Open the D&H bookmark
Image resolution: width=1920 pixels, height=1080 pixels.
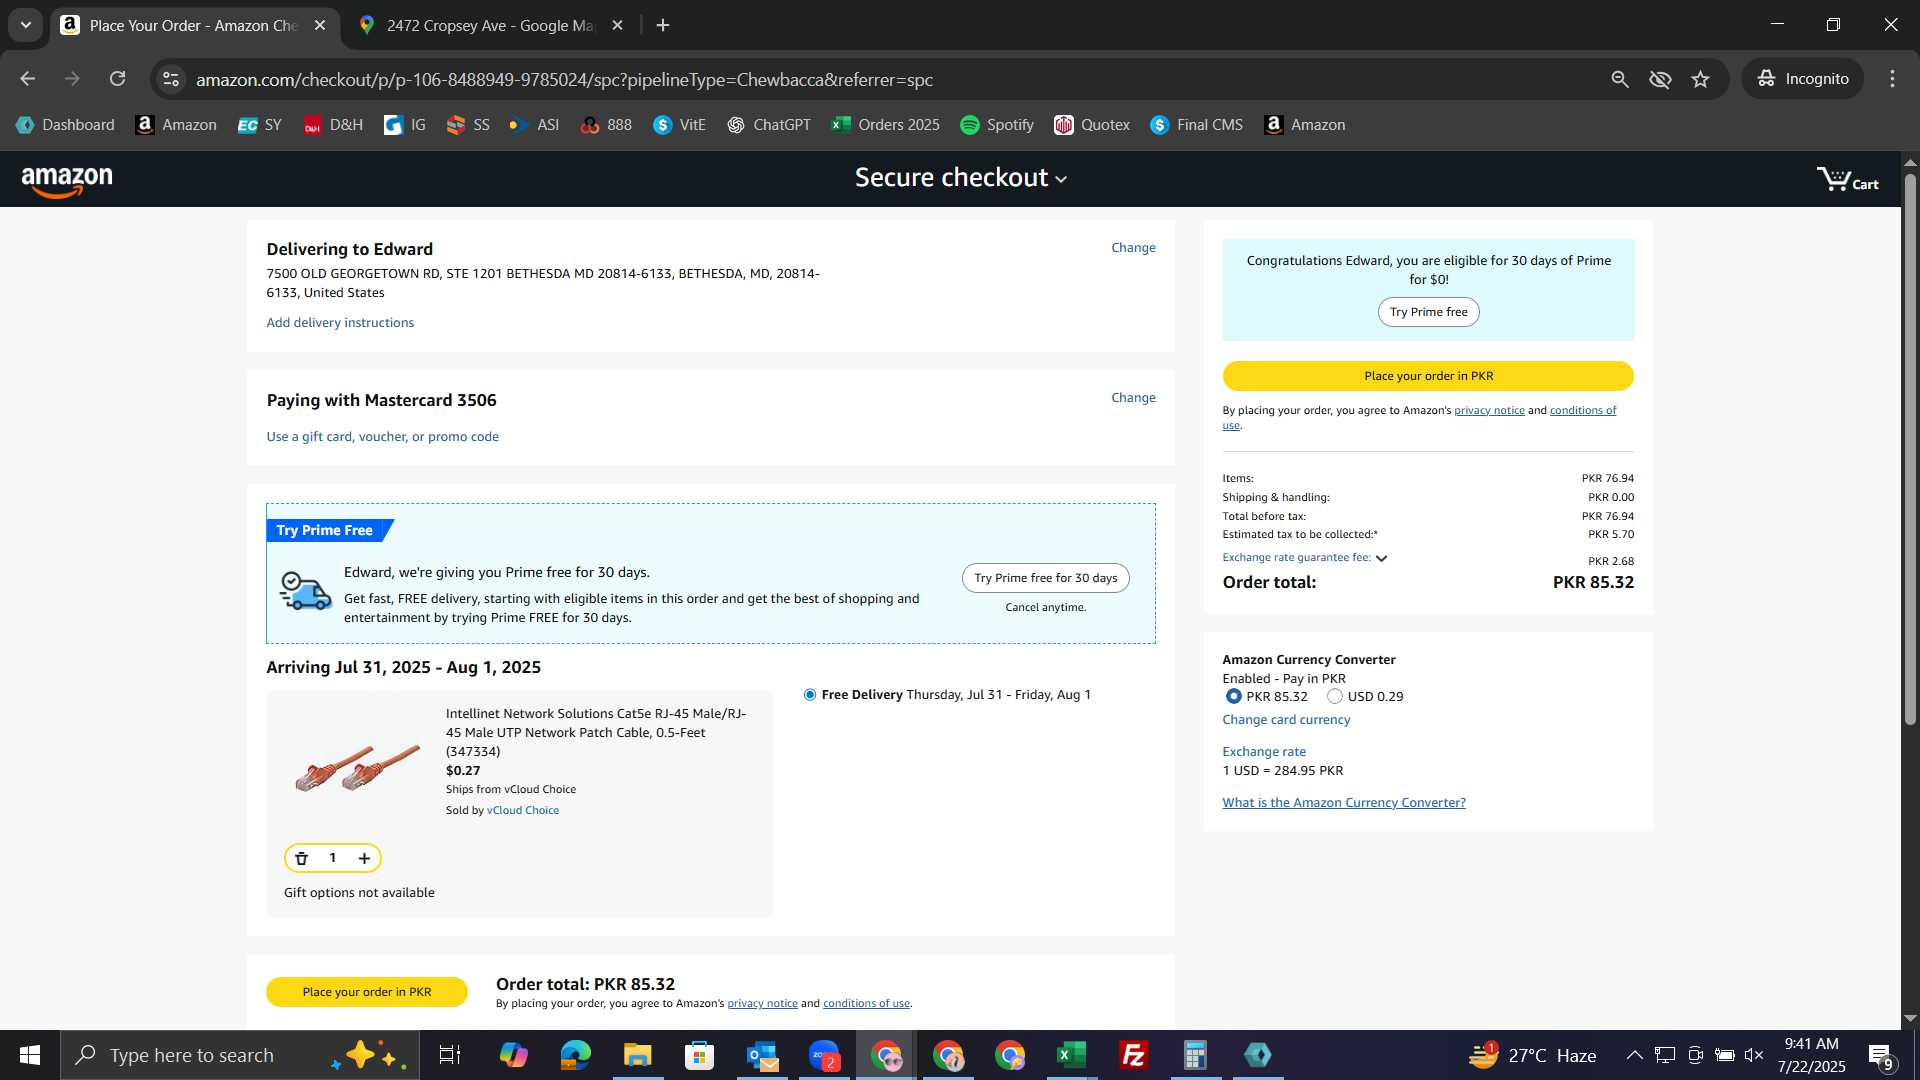(333, 125)
